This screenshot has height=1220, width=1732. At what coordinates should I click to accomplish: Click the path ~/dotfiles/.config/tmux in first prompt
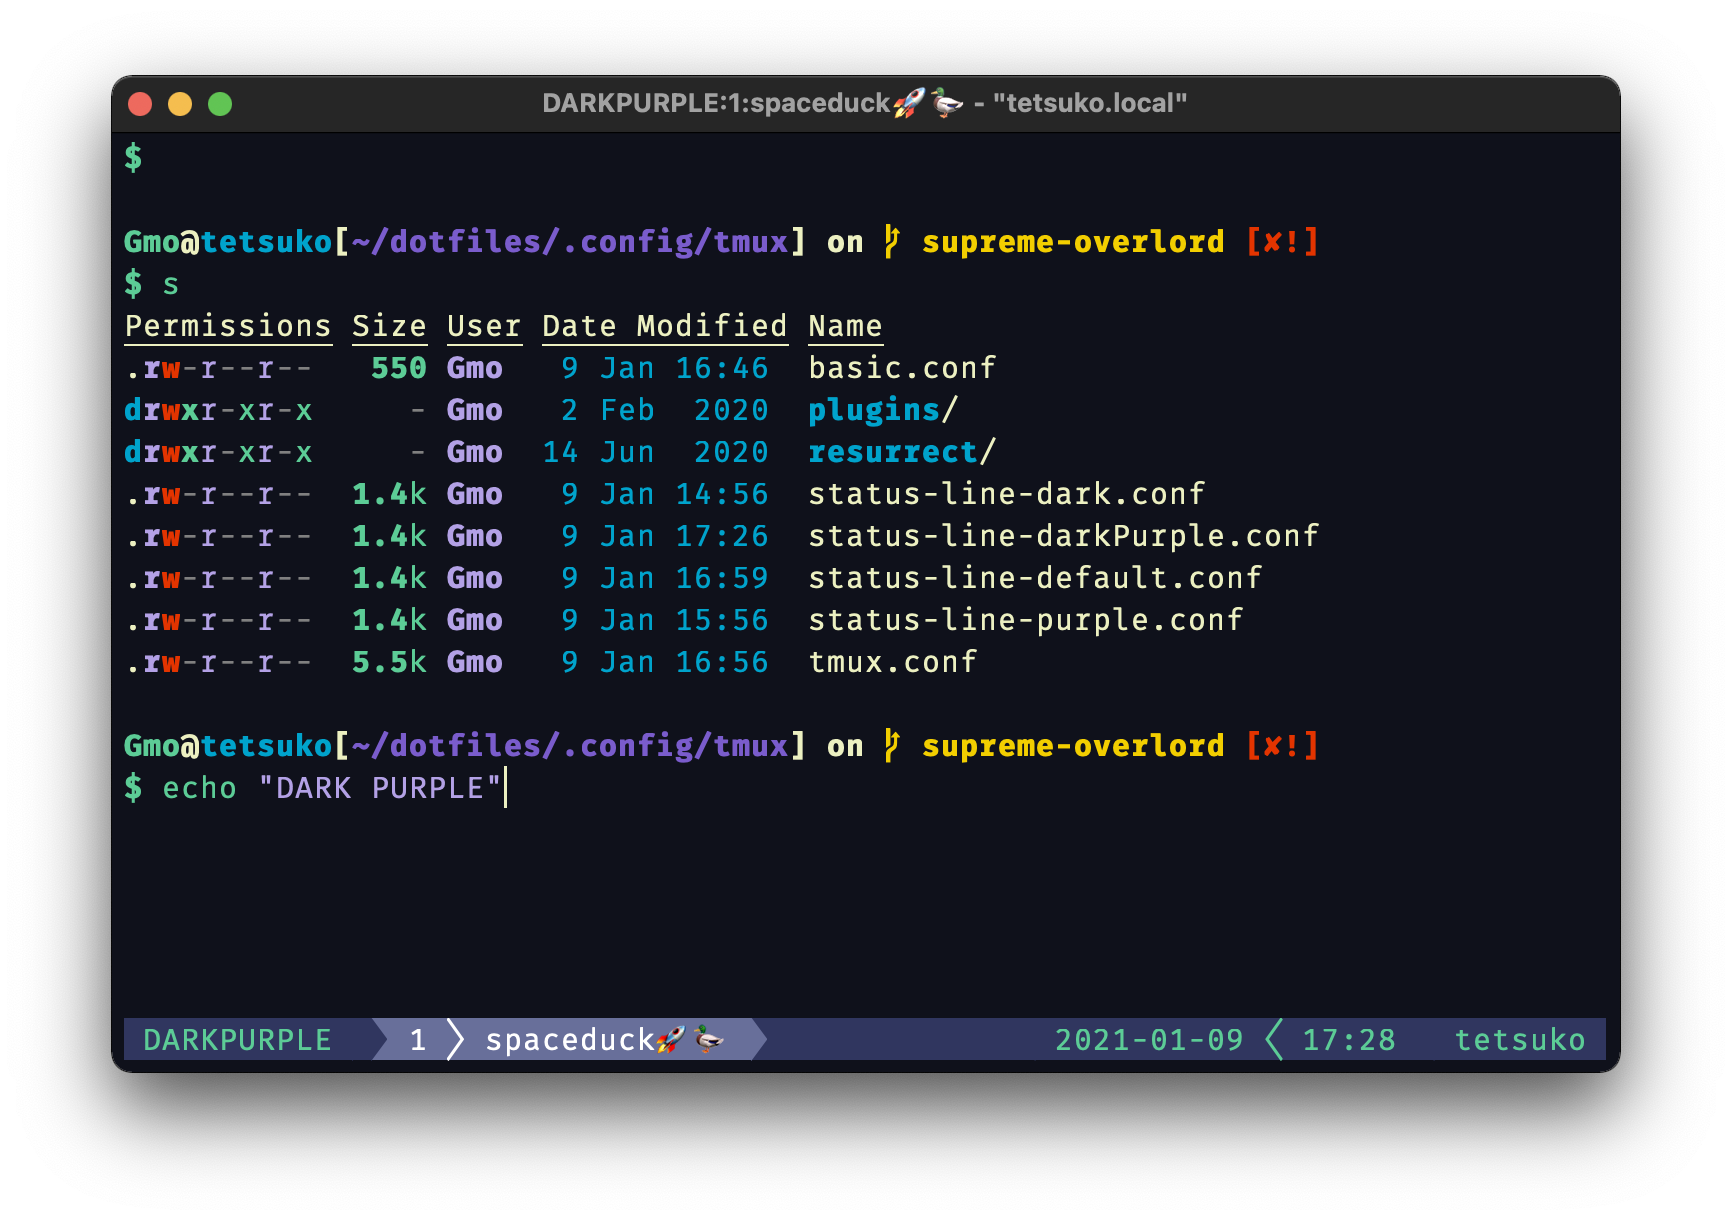point(569,242)
